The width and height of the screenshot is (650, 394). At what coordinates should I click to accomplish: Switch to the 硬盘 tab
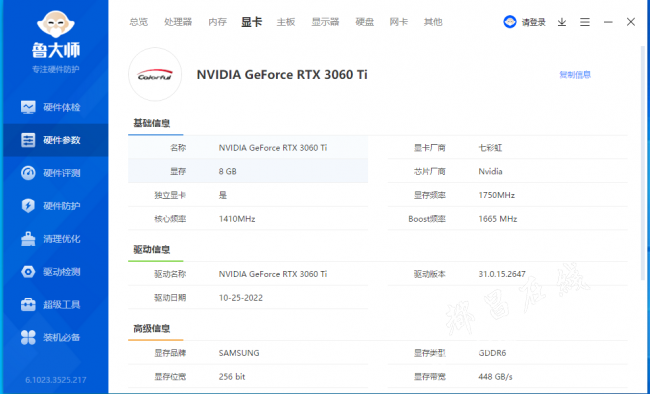365,22
